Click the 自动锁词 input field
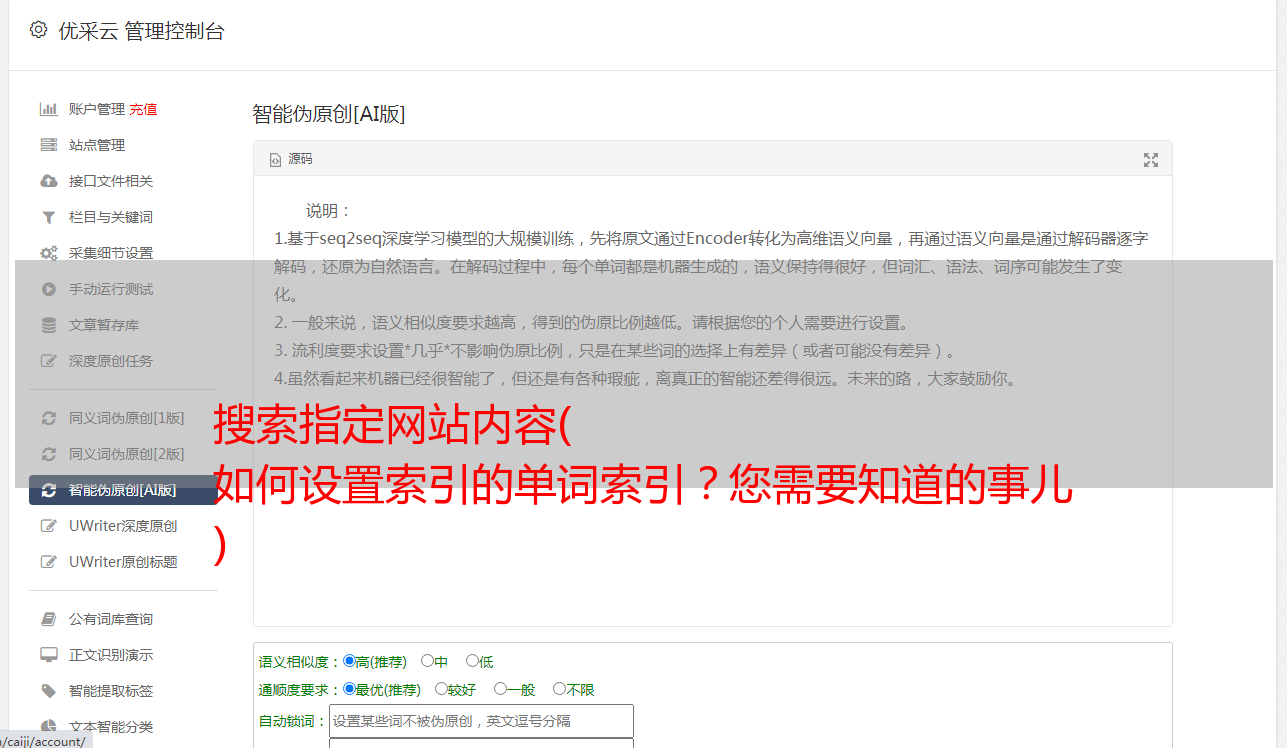Screen dimensions: 1287x748 pos(481,721)
